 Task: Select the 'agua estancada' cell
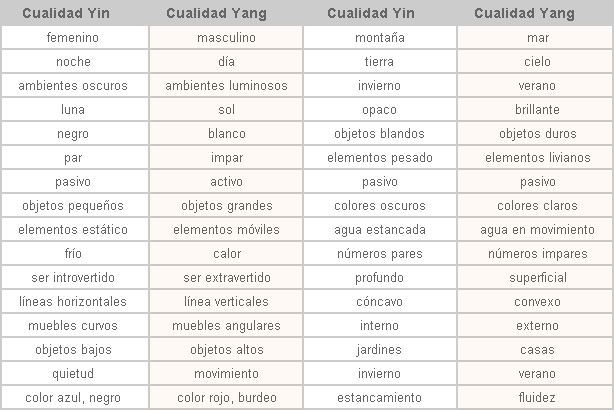click(379, 230)
